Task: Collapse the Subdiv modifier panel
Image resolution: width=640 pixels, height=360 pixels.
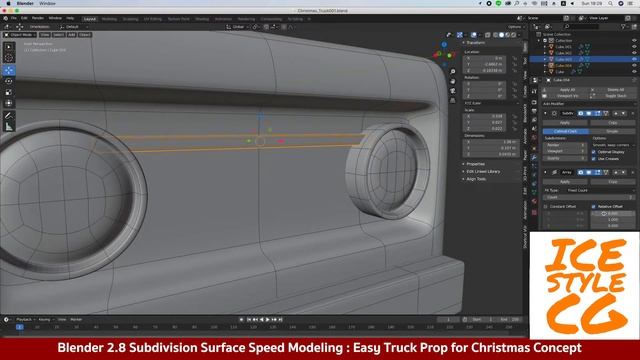Action: click(546, 113)
